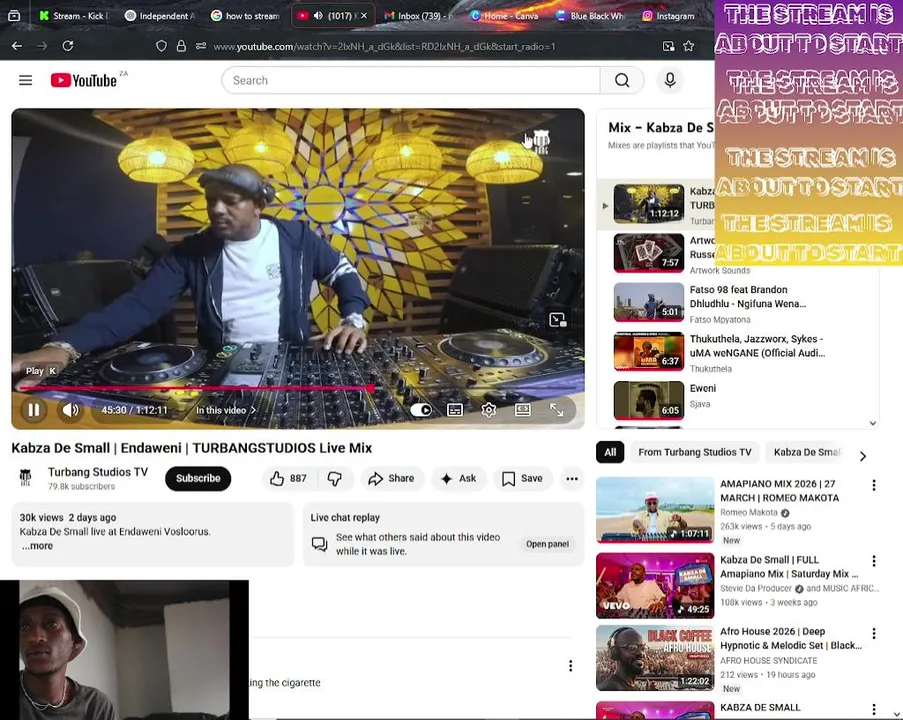Focus the YouTube search field
The height and width of the screenshot is (720, 903).
point(411,80)
